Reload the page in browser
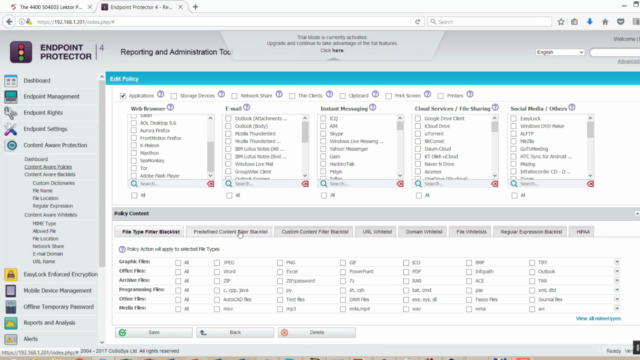The image size is (640, 360). coord(417,22)
